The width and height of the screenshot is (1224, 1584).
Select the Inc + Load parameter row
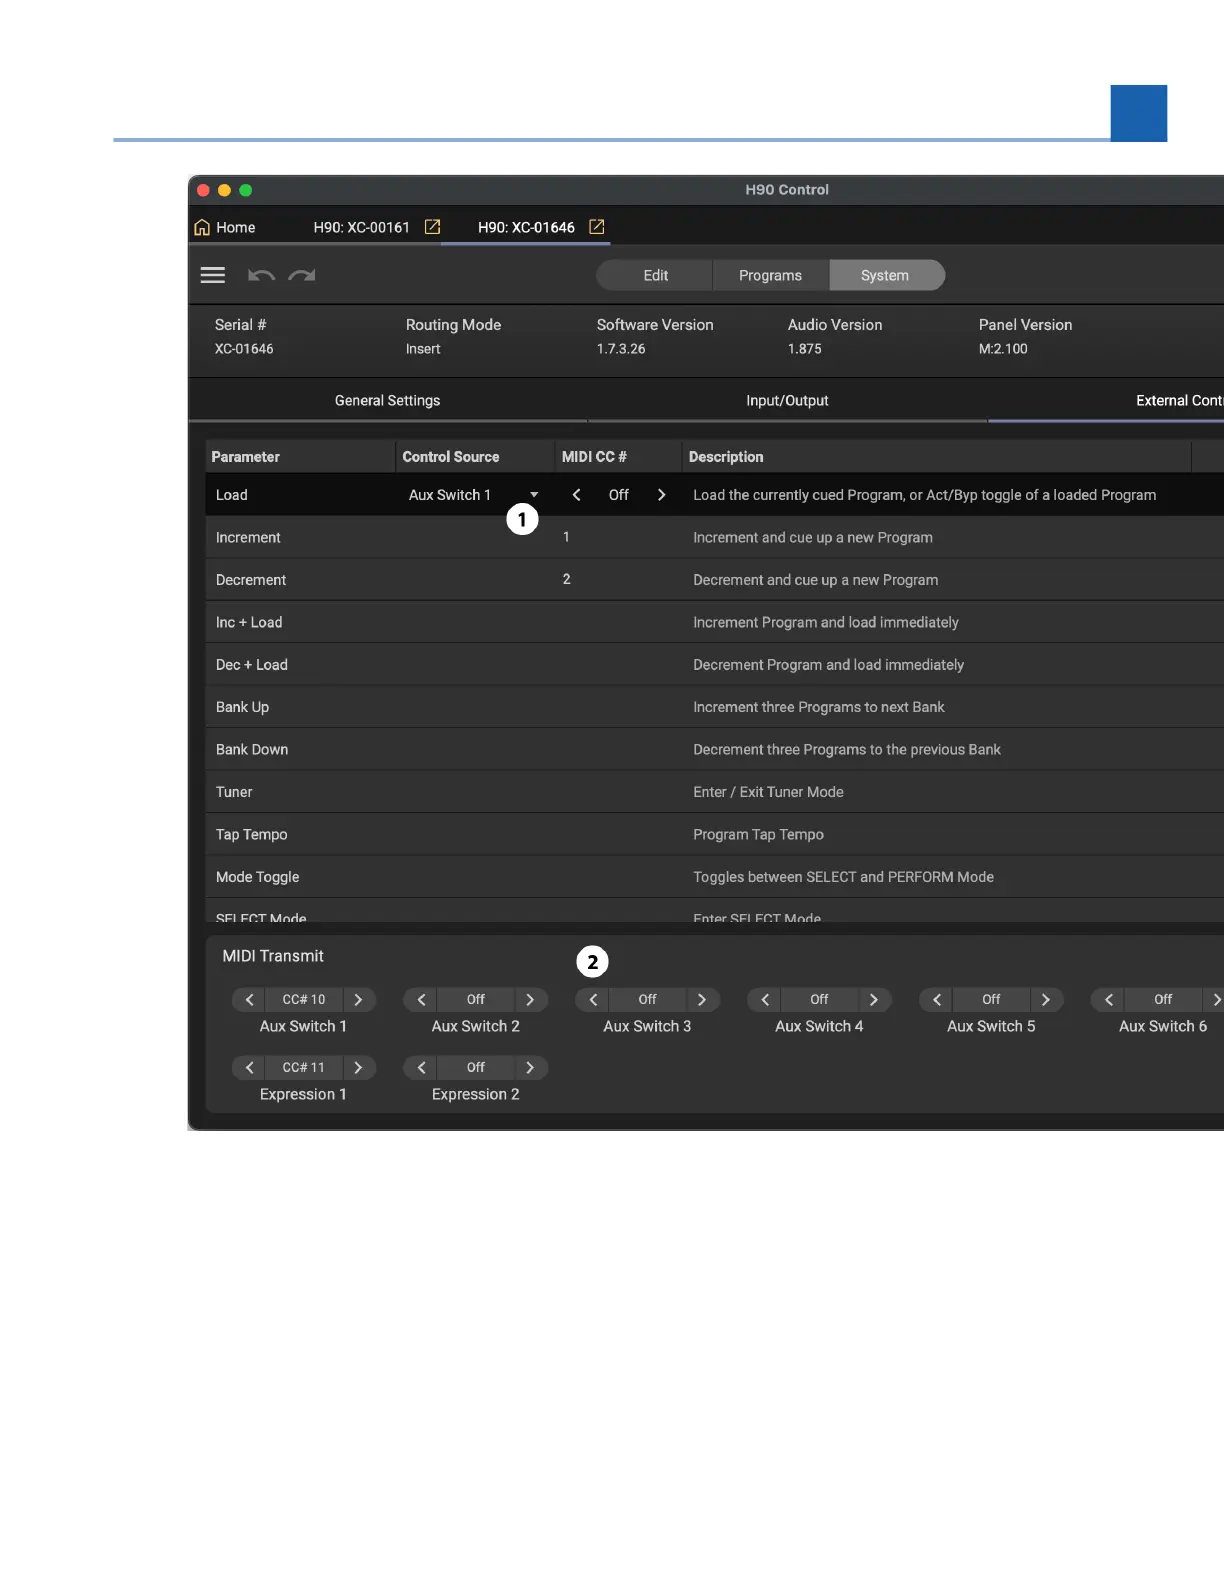(714, 622)
